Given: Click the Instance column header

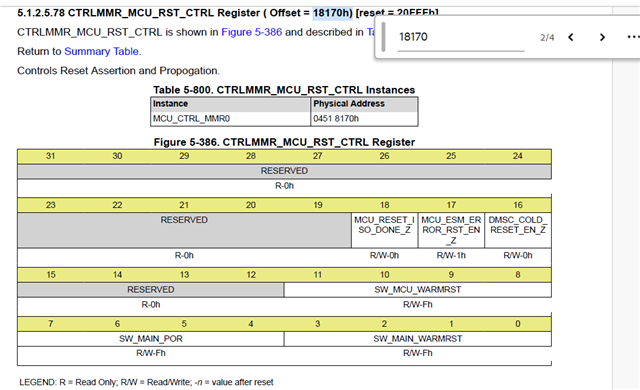Looking at the screenshot, I should (230, 104).
